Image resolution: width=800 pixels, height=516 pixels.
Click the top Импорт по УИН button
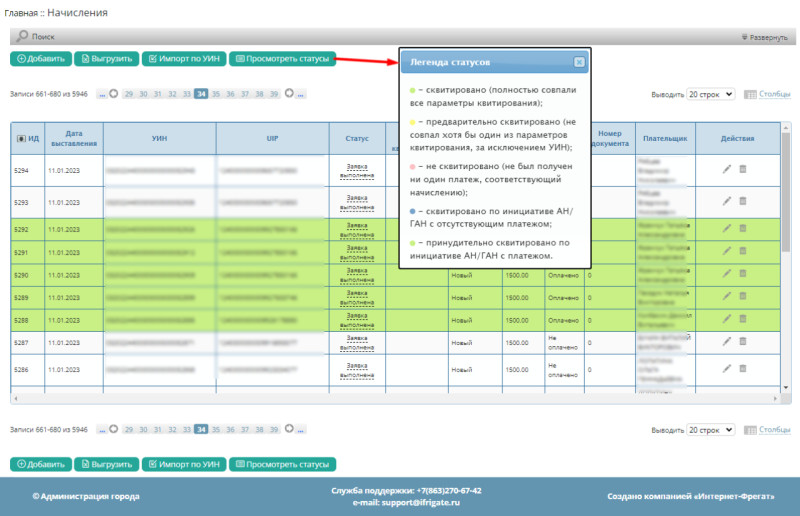click(183, 59)
